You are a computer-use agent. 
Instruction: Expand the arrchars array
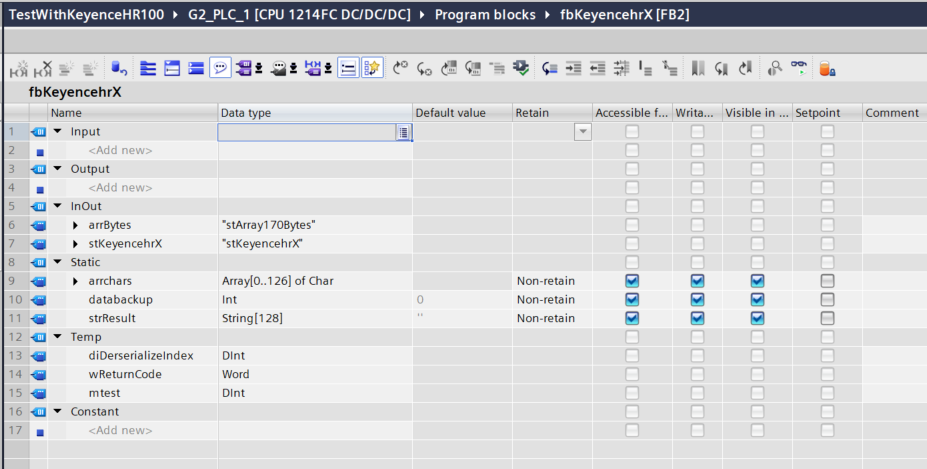tap(75, 282)
